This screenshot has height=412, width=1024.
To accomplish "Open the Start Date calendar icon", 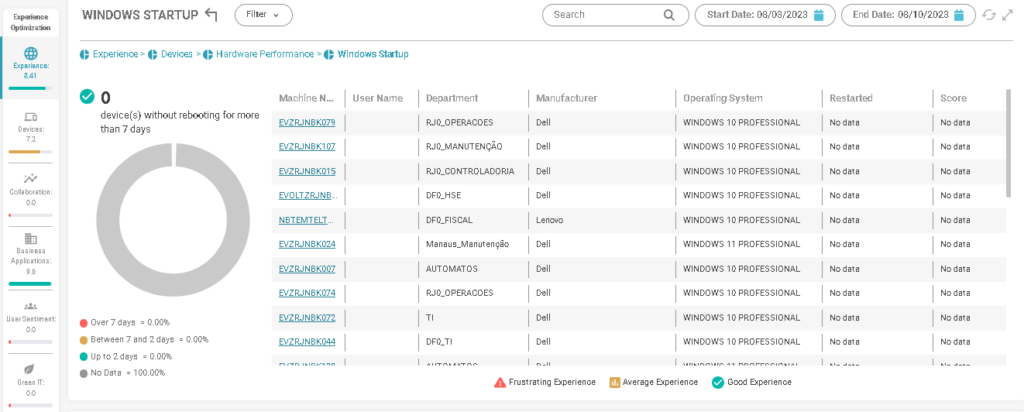I will (818, 15).
